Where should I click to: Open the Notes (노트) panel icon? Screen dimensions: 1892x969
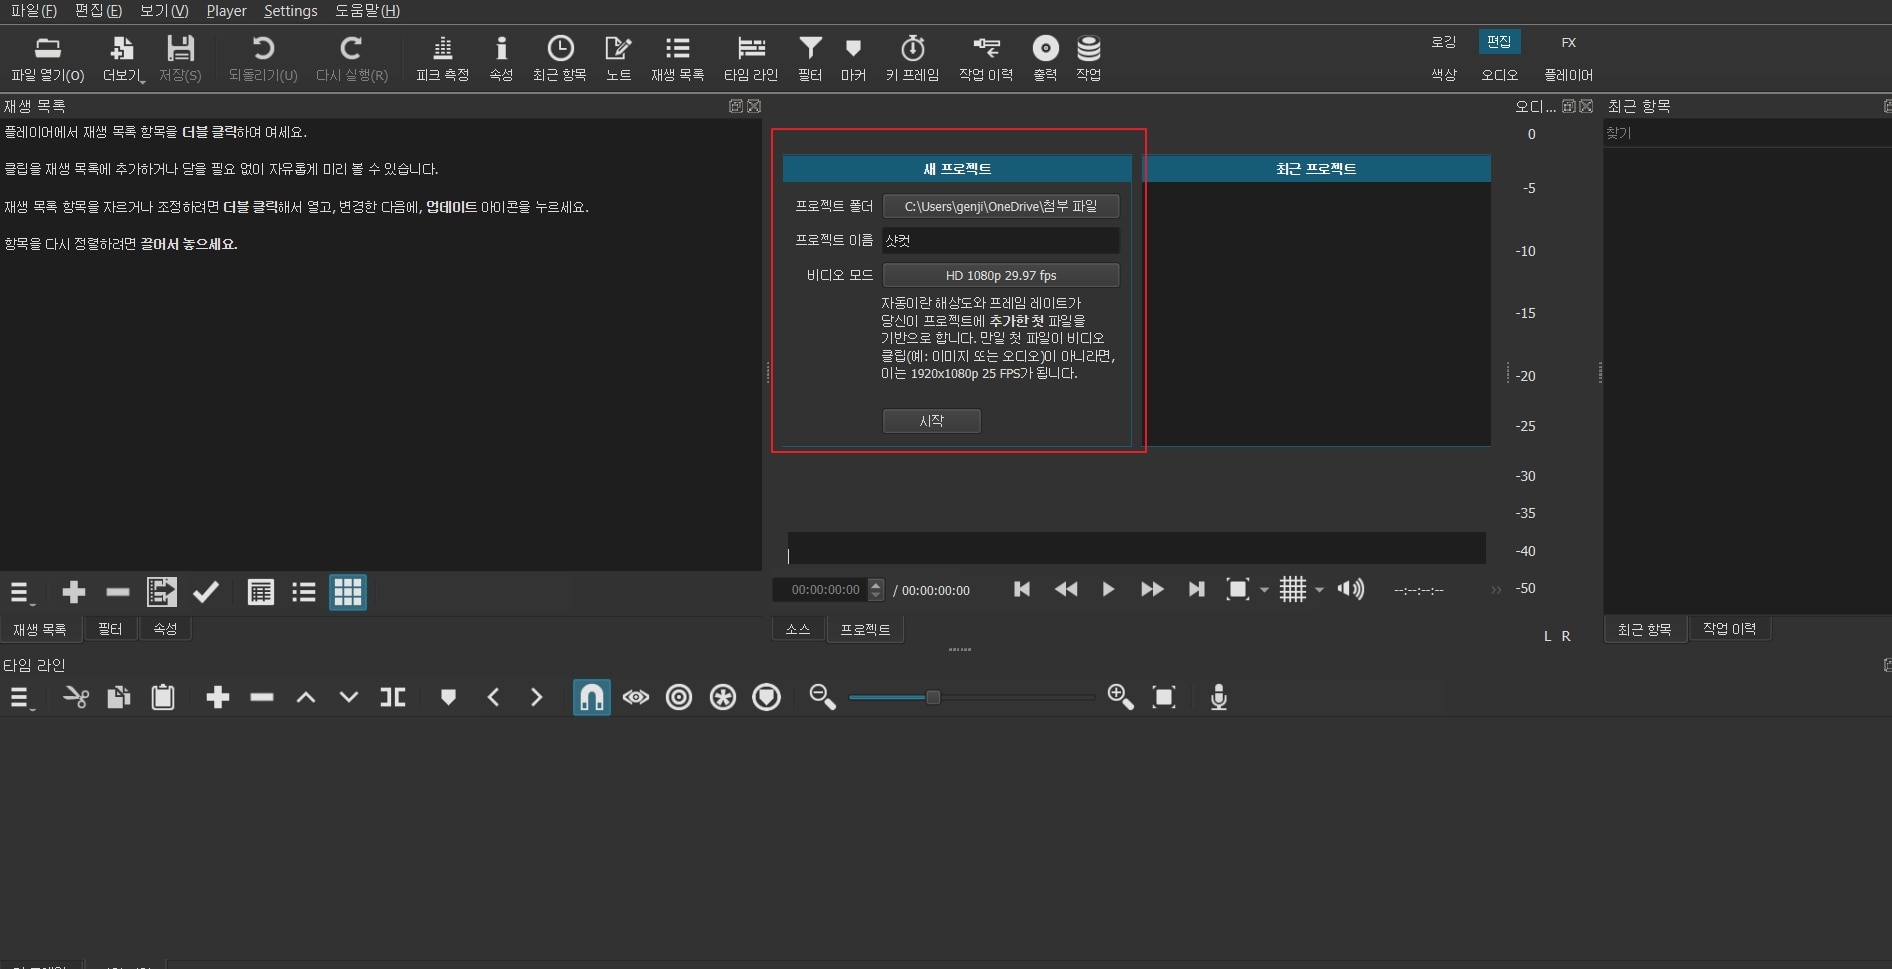click(x=618, y=59)
